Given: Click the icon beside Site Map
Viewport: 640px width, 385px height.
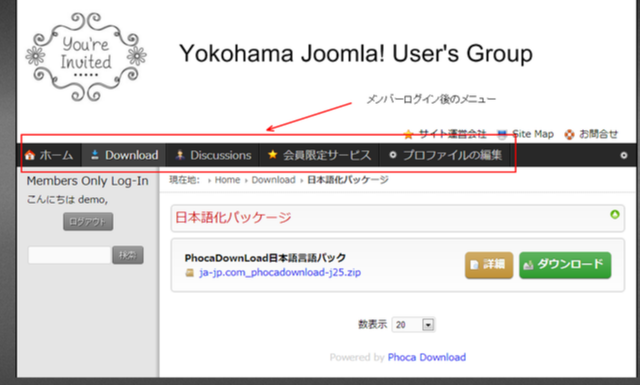Looking at the screenshot, I should [502, 134].
